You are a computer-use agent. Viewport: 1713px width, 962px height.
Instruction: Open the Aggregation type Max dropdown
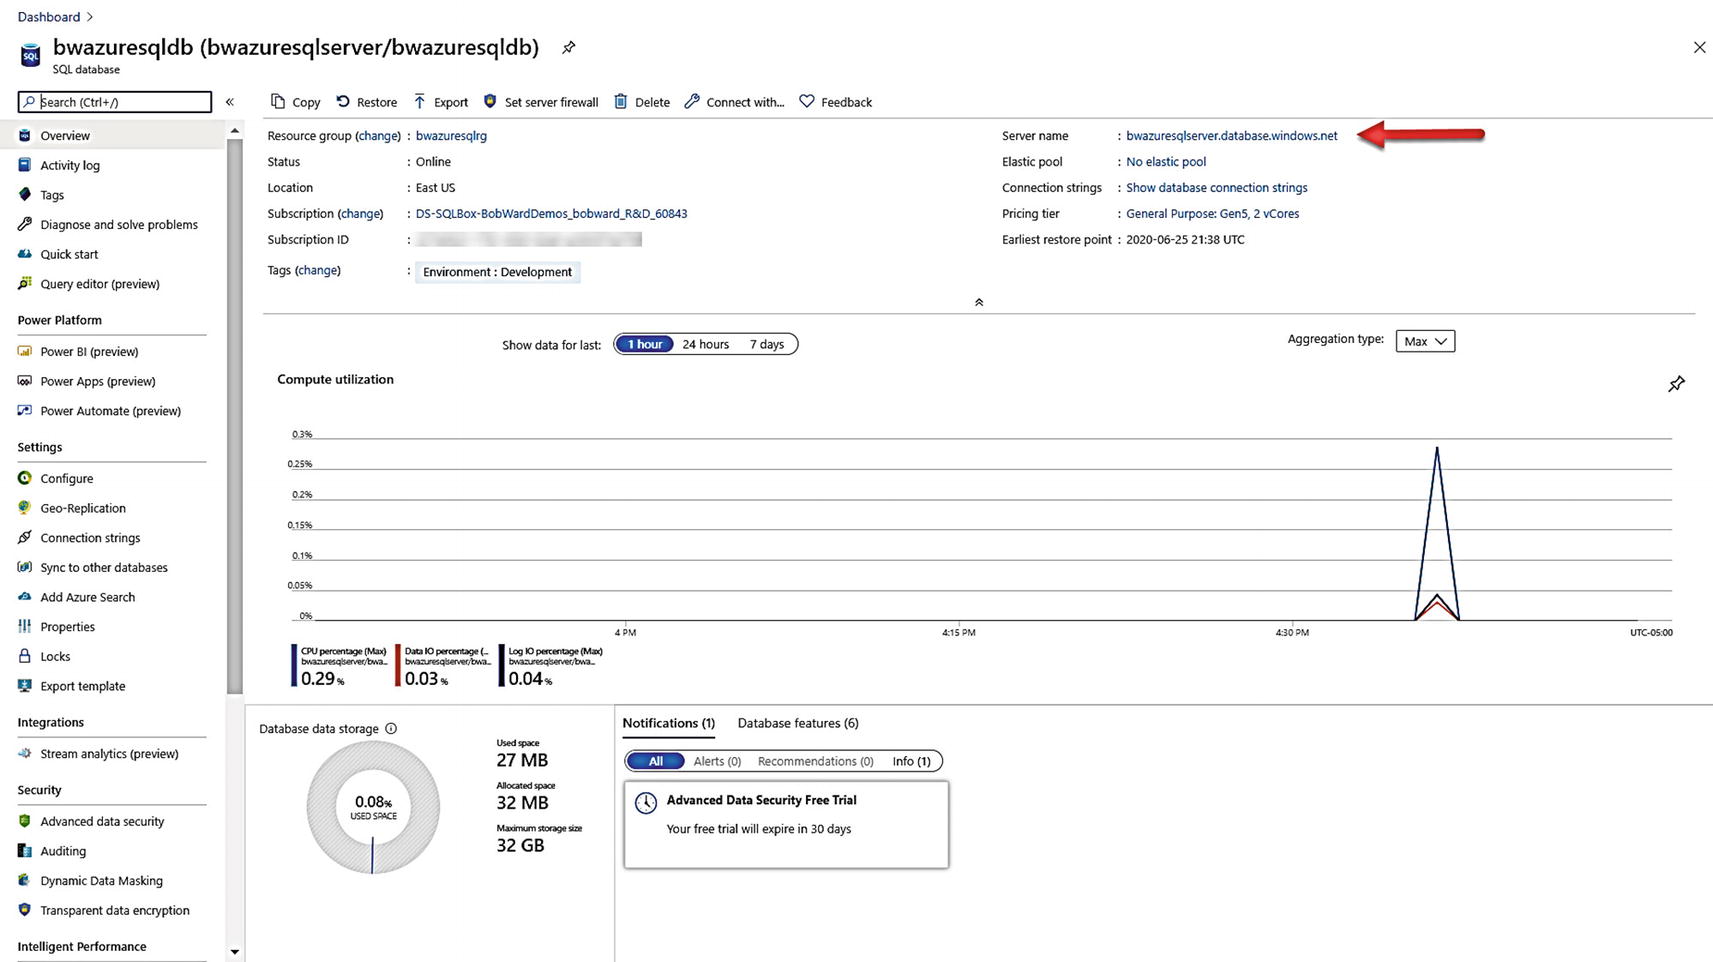point(1425,341)
